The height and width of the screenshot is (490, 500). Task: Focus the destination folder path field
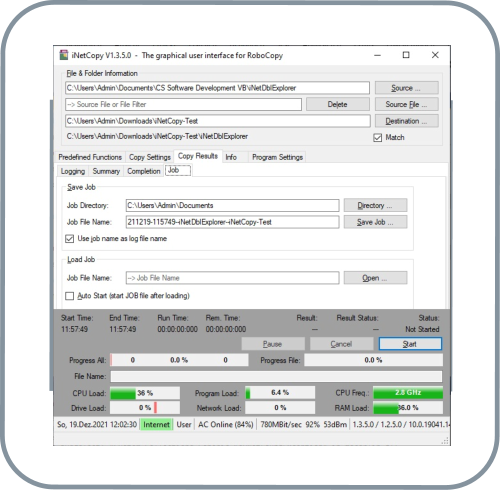click(218, 121)
